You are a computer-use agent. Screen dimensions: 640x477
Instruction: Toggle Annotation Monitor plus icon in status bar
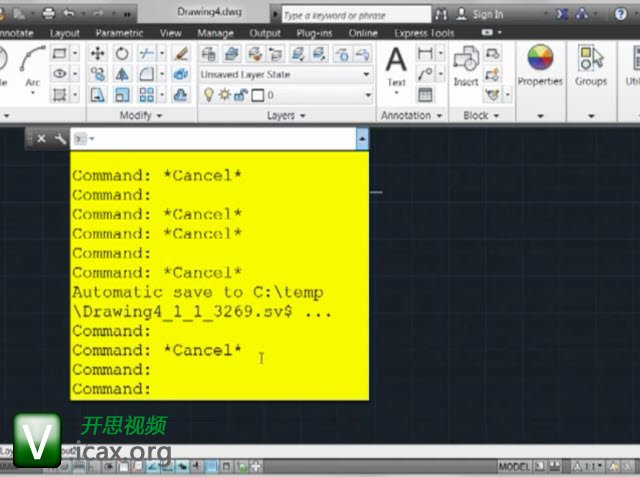point(256,466)
